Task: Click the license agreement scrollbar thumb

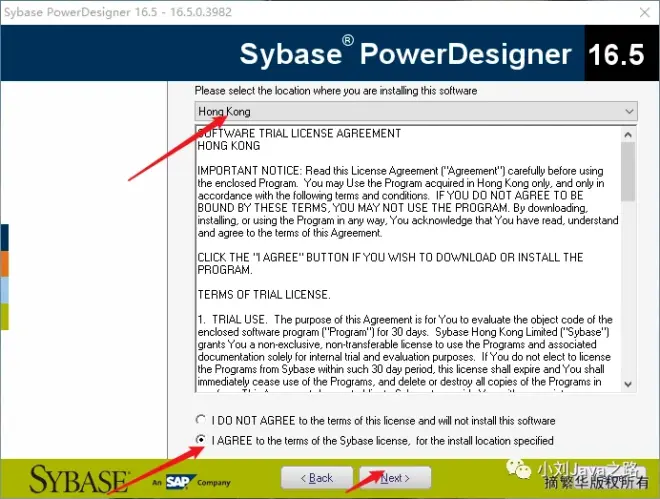Action: coord(628,172)
